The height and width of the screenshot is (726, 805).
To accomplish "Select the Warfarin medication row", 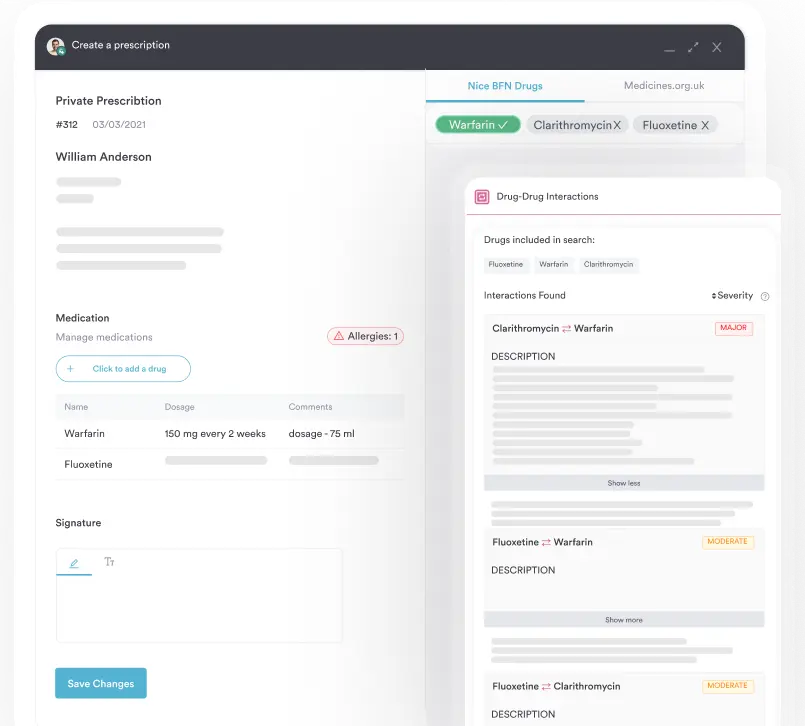I will point(229,434).
